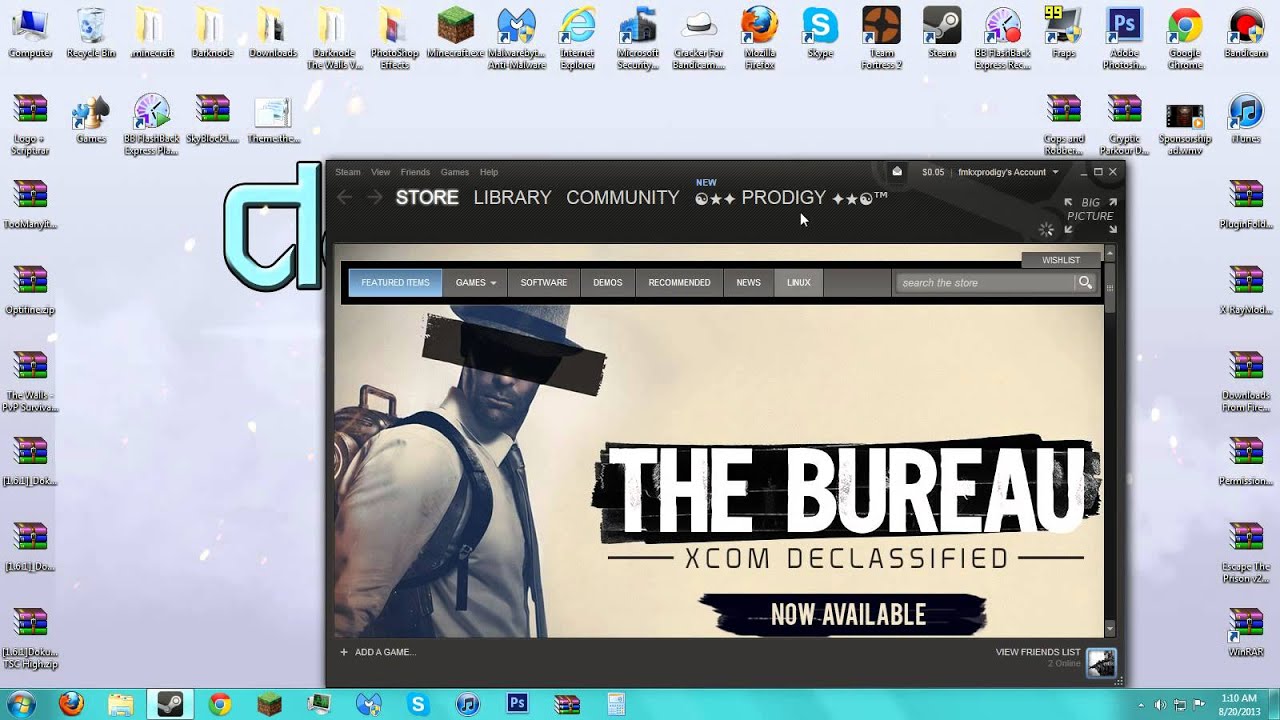
Task: Select the Team Fortress 2 desktop icon
Action: [x=881, y=39]
